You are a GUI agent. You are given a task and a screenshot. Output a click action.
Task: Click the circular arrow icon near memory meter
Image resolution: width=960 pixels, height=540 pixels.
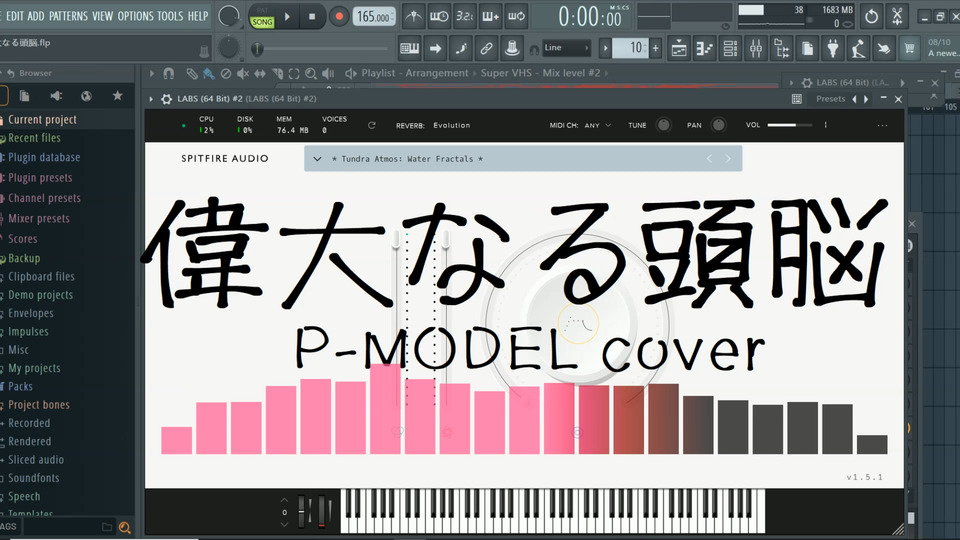pos(871,17)
